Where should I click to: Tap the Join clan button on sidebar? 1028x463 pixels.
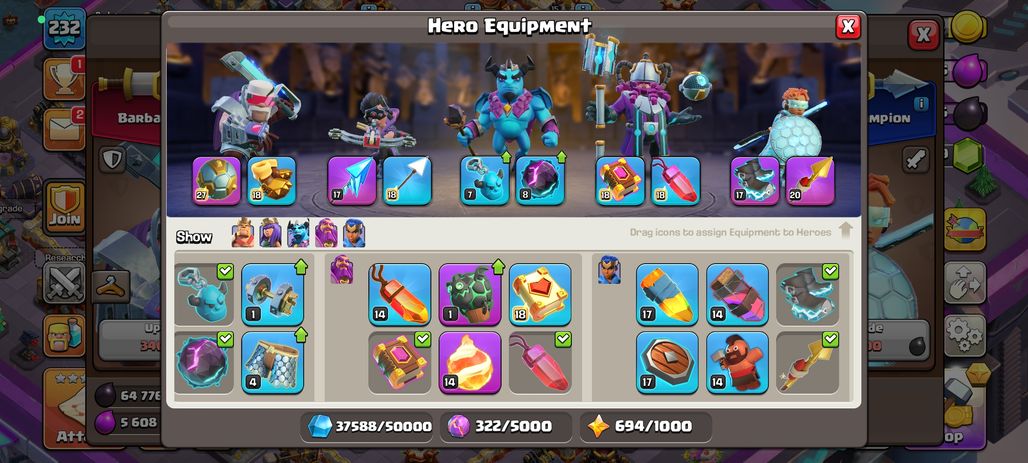coord(64,209)
